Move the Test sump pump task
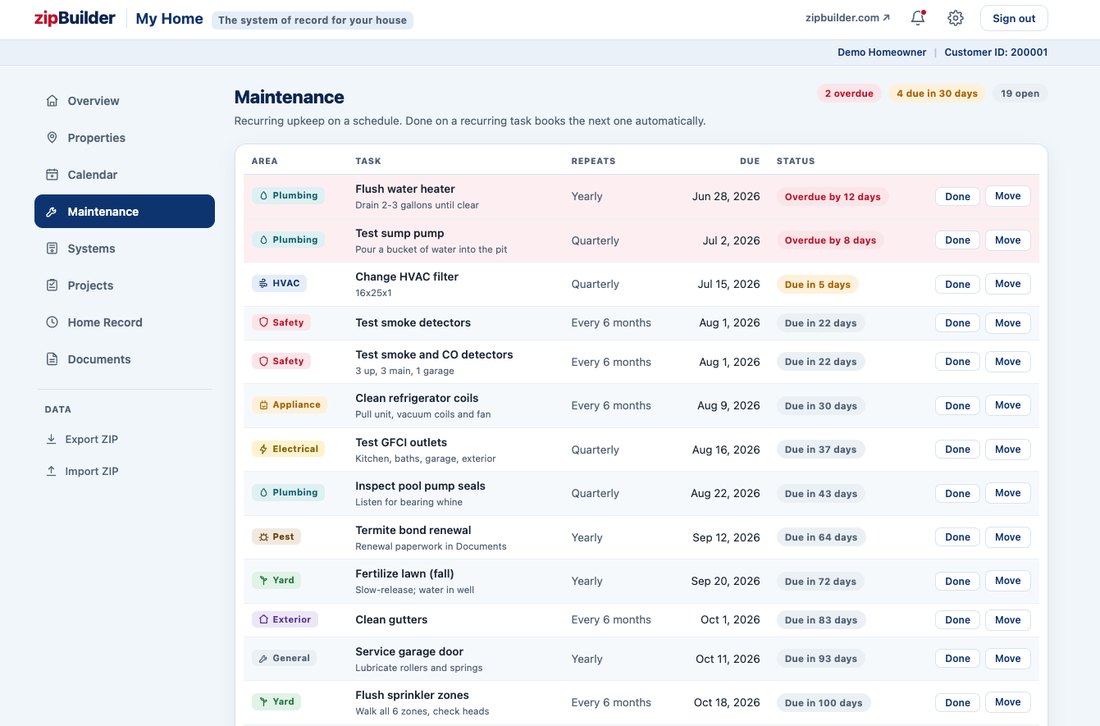This screenshot has height=726, width=1100. pyautogui.click(x=1007, y=240)
